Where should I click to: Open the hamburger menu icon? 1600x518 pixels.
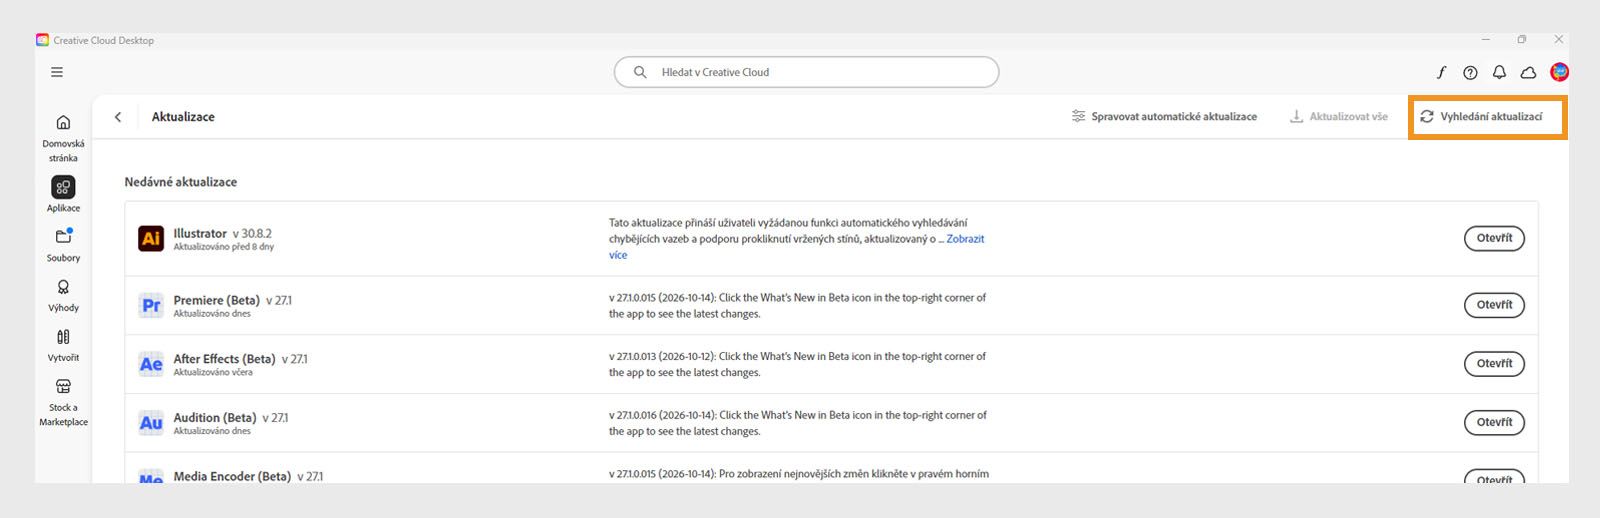57,72
